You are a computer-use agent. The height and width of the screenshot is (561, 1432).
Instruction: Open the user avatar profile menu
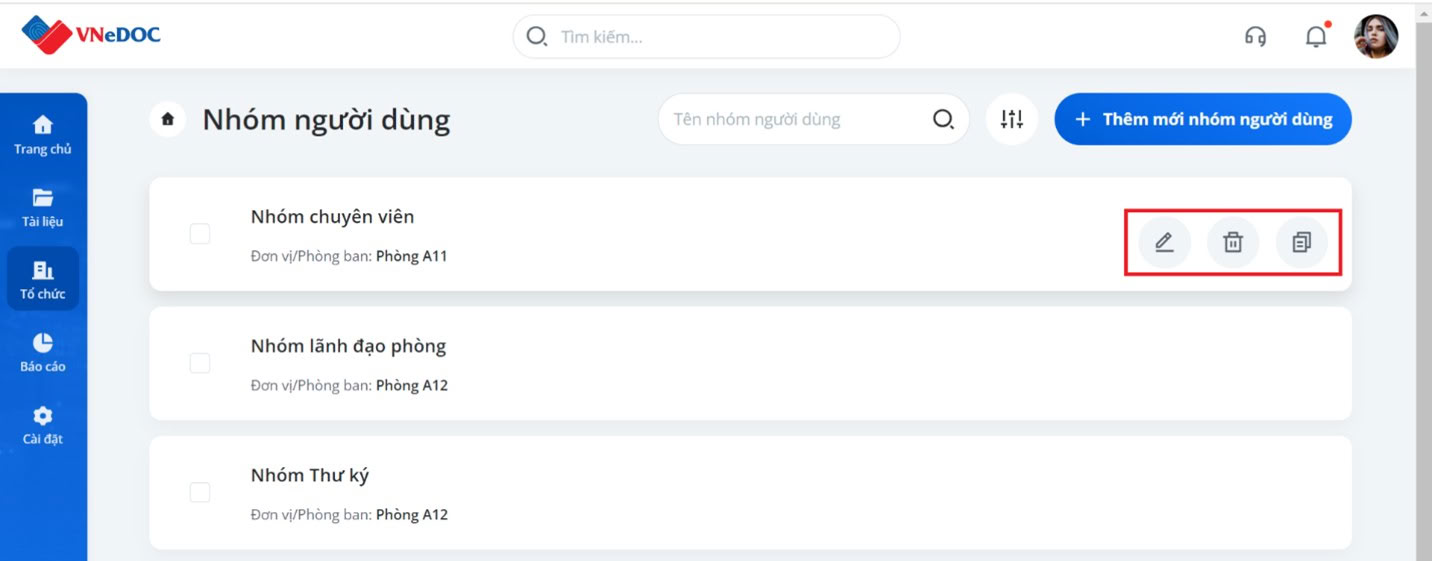click(x=1376, y=37)
